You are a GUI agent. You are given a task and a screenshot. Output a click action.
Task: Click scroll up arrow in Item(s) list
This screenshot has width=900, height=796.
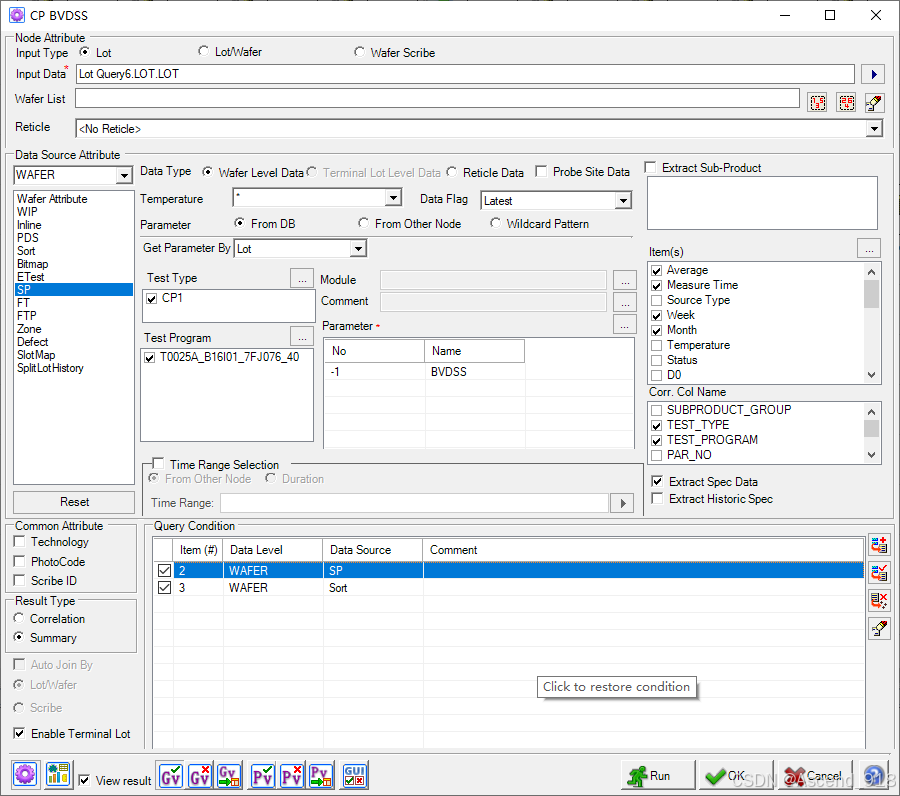click(x=871, y=271)
